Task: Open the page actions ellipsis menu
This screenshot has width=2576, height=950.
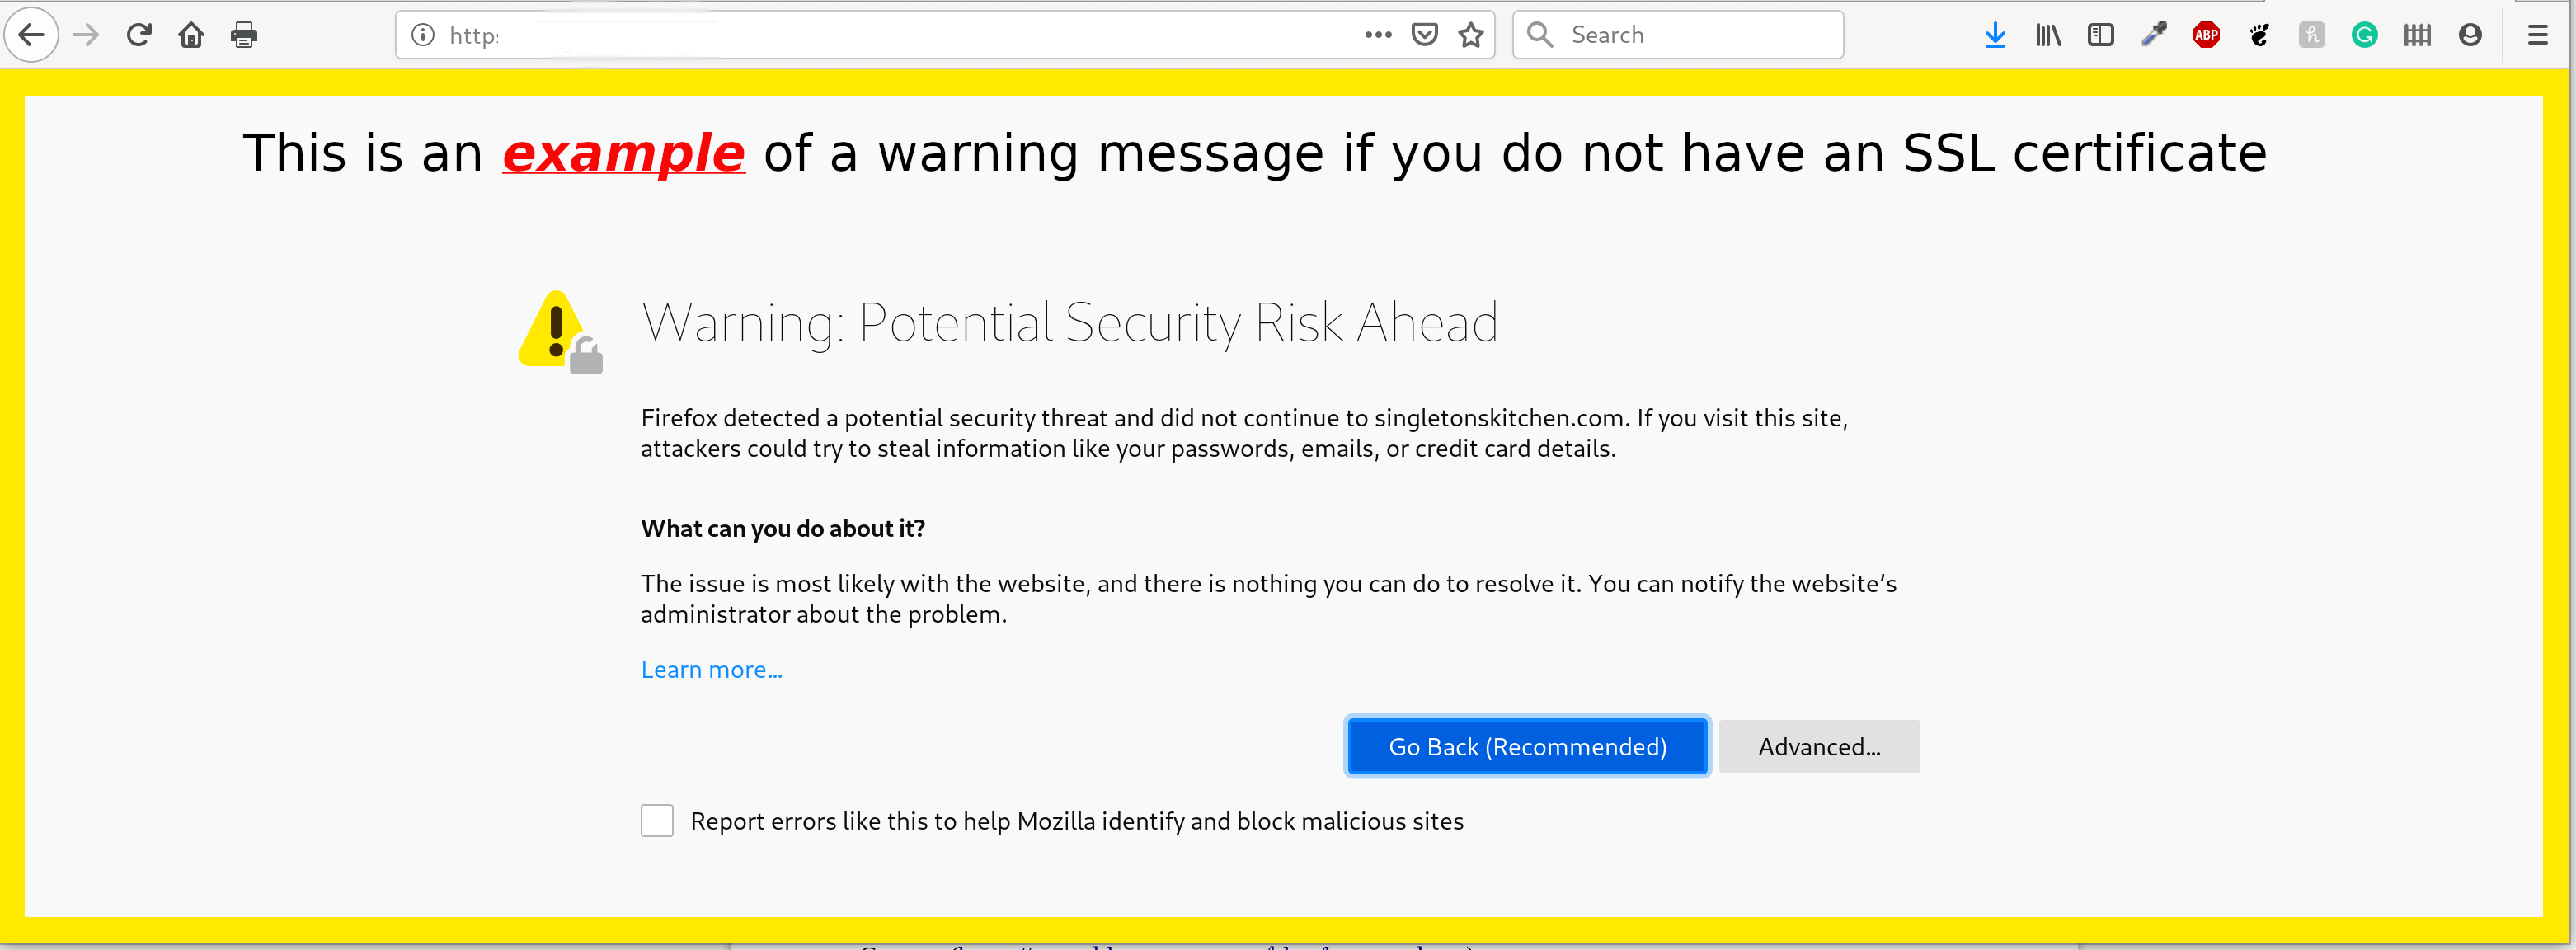Action: (1378, 35)
